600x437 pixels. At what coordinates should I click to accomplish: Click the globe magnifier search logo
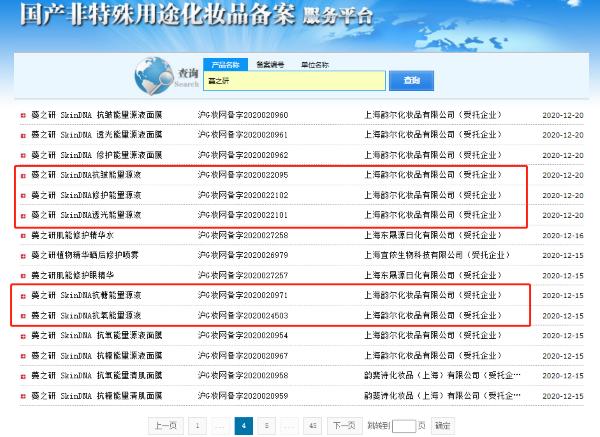point(152,75)
